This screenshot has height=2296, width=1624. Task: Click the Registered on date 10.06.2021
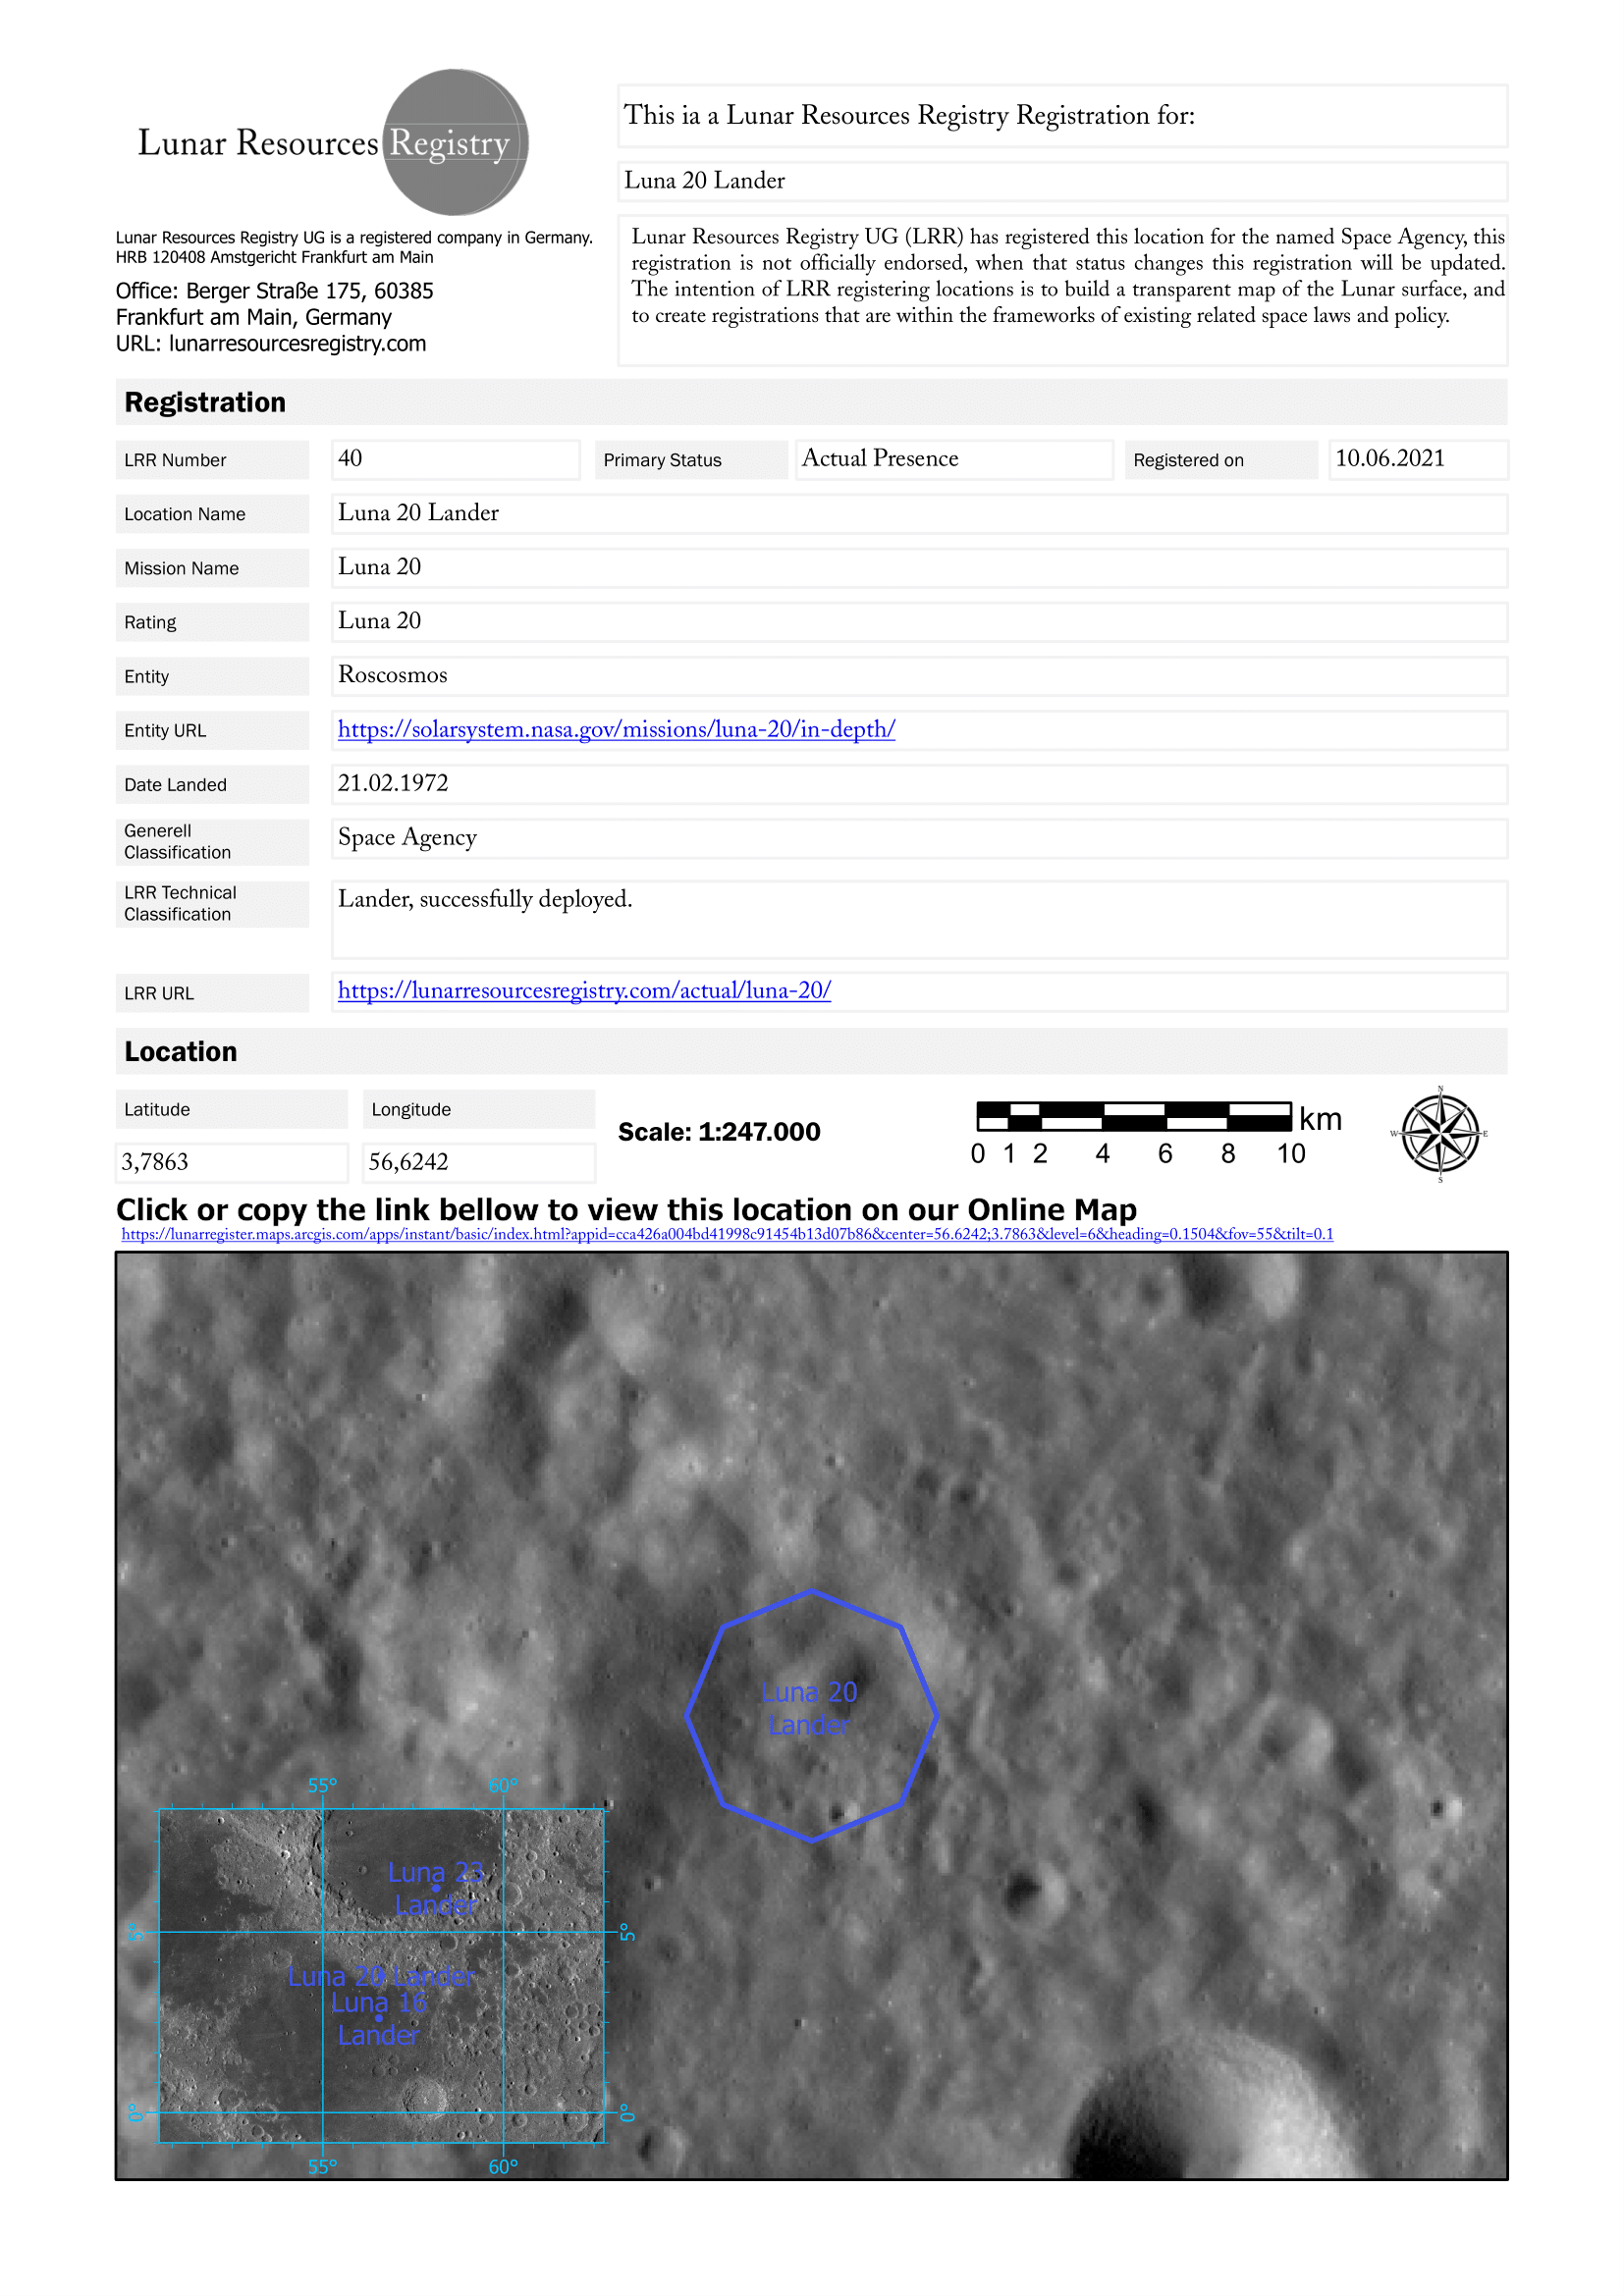(1416, 459)
